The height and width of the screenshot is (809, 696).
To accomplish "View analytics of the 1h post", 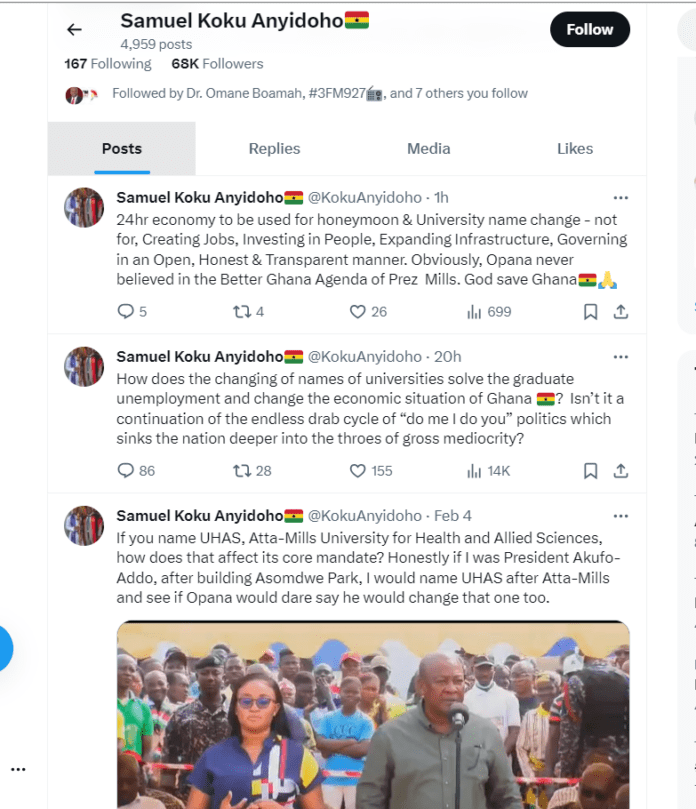I will (475, 312).
